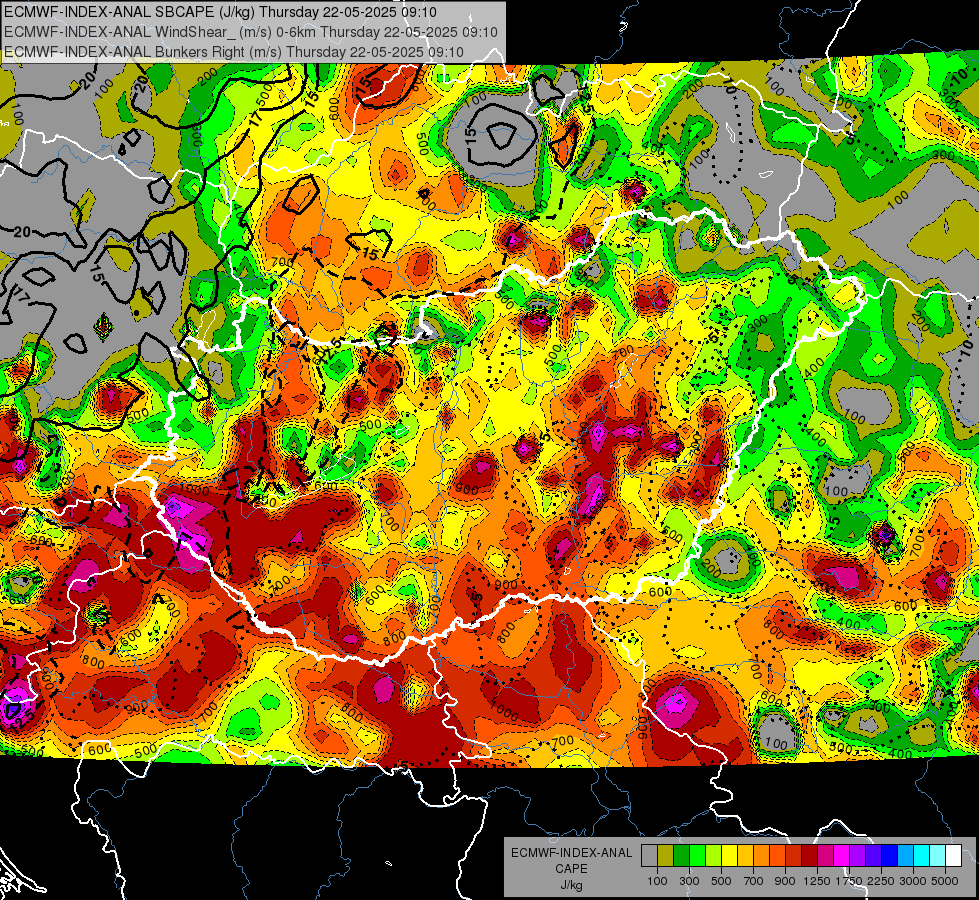Click ECMWF-INDEX-ANAL label in the legend box
The width and height of the screenshot is (979, 900).
click(x=571, y=853)
